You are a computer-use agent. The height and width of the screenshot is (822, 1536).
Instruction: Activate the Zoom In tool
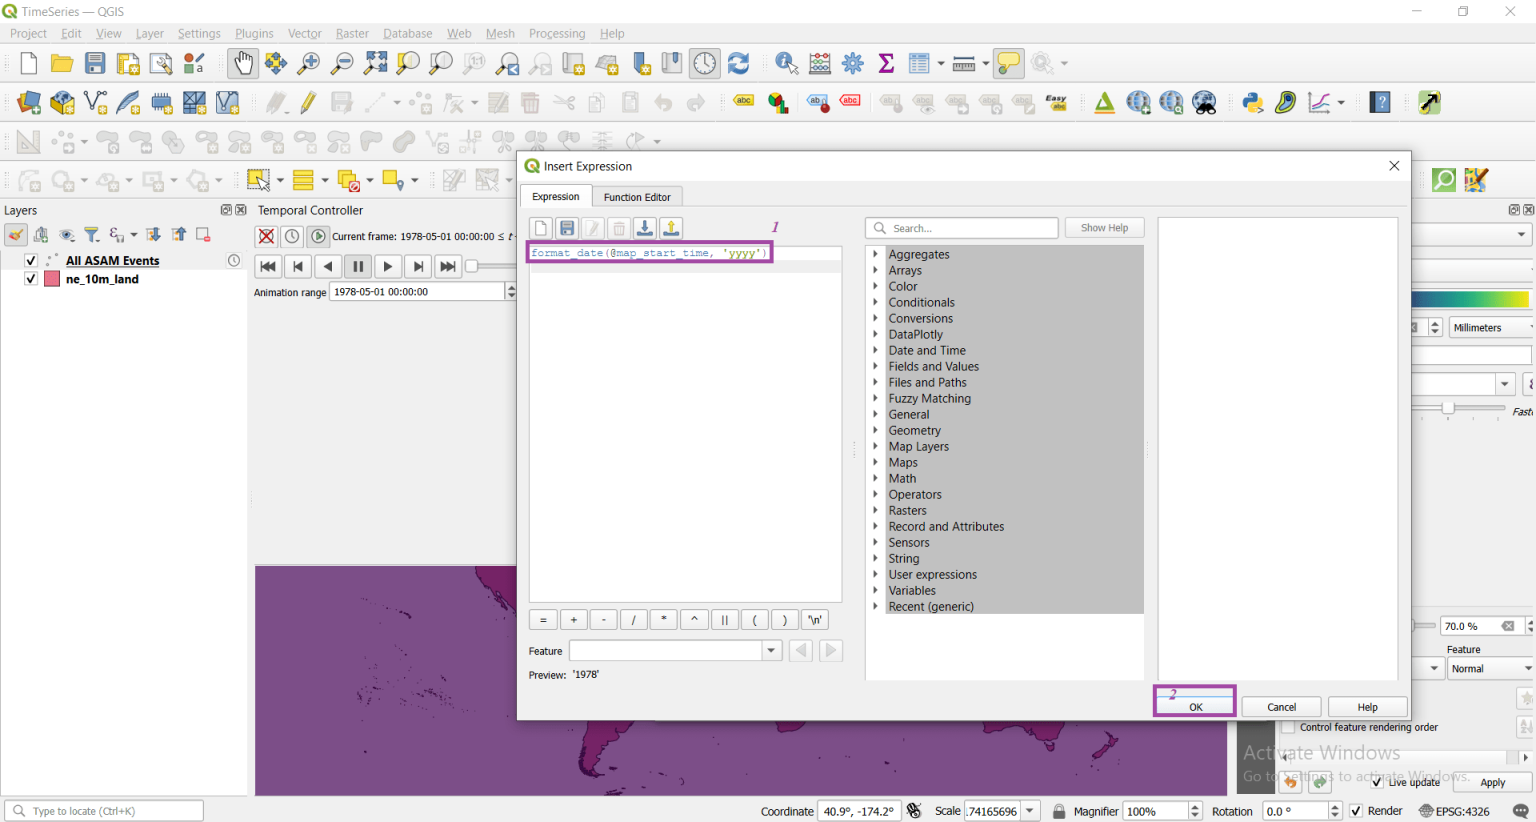click(x=308, y=62)
